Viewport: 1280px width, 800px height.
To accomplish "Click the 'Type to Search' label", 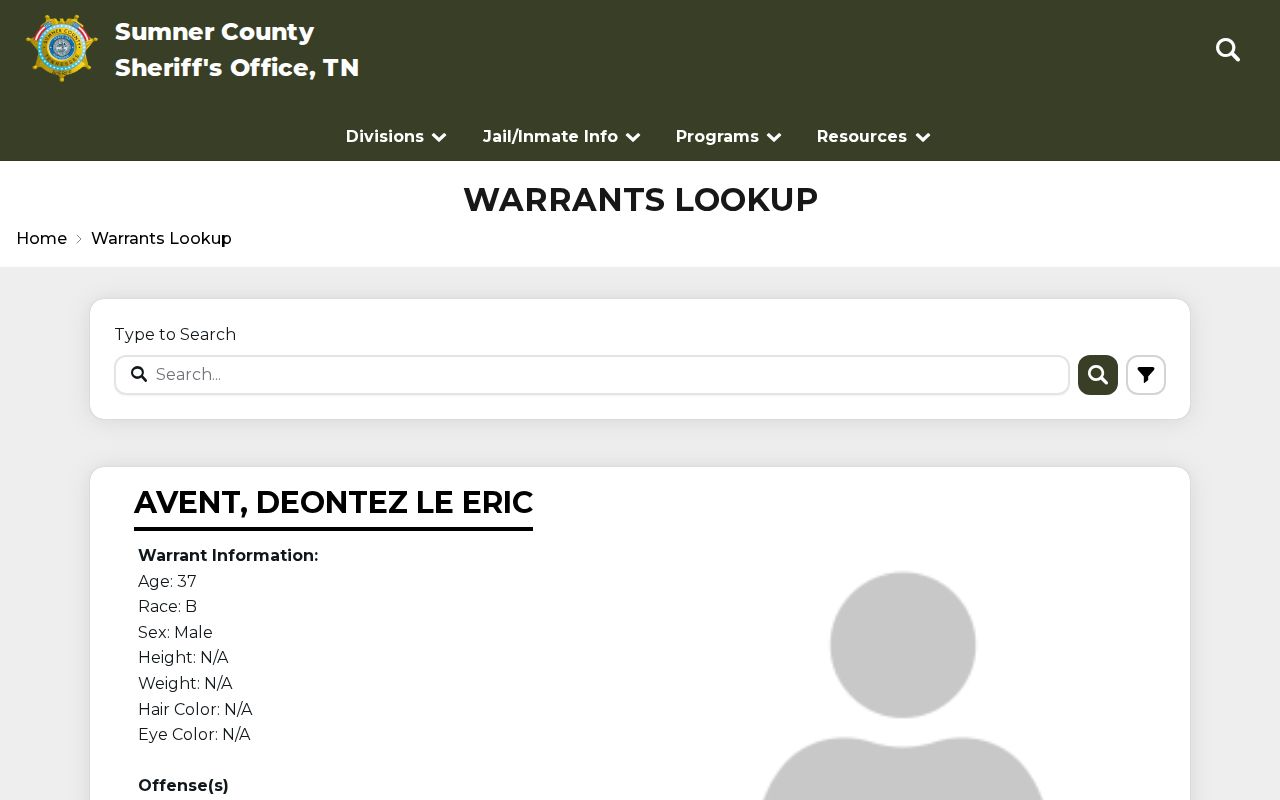I will click(175, 334).
